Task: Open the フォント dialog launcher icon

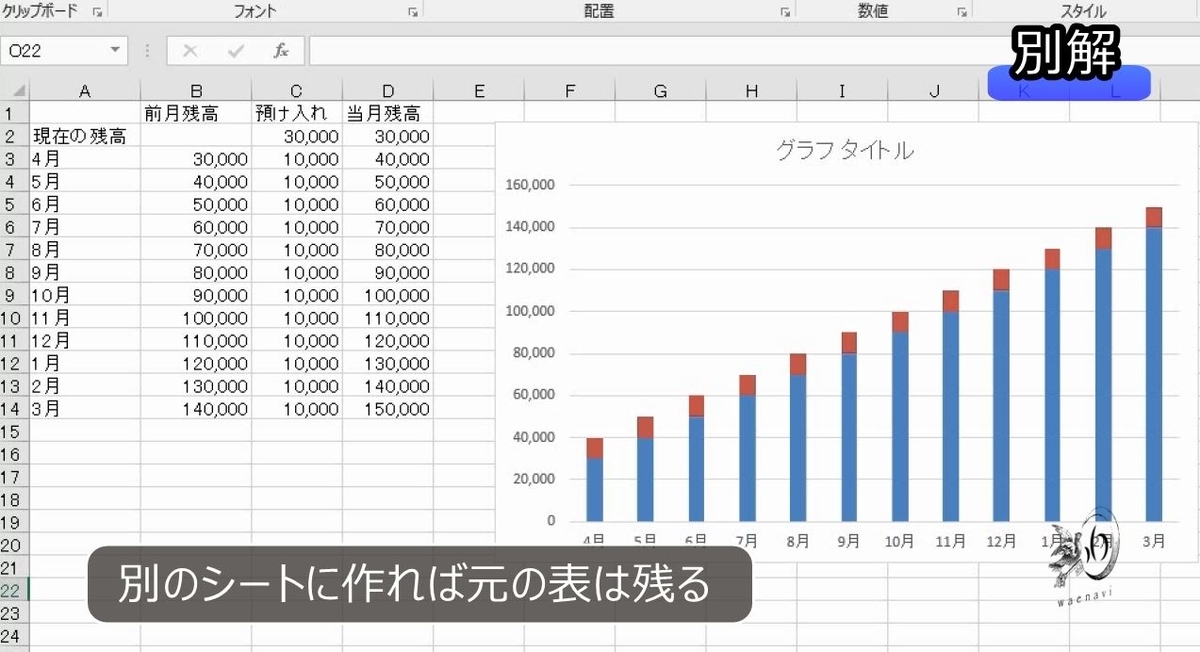Action: pos(411,10)
